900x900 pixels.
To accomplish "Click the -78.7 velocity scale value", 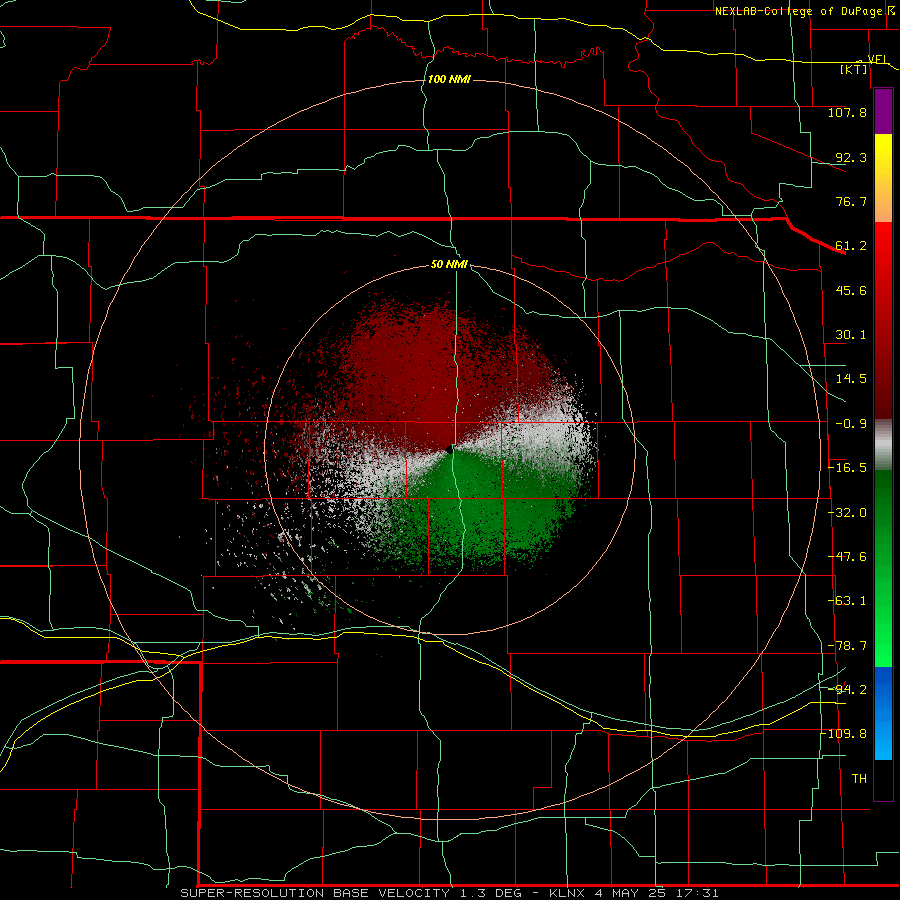I will click(847, 646).
